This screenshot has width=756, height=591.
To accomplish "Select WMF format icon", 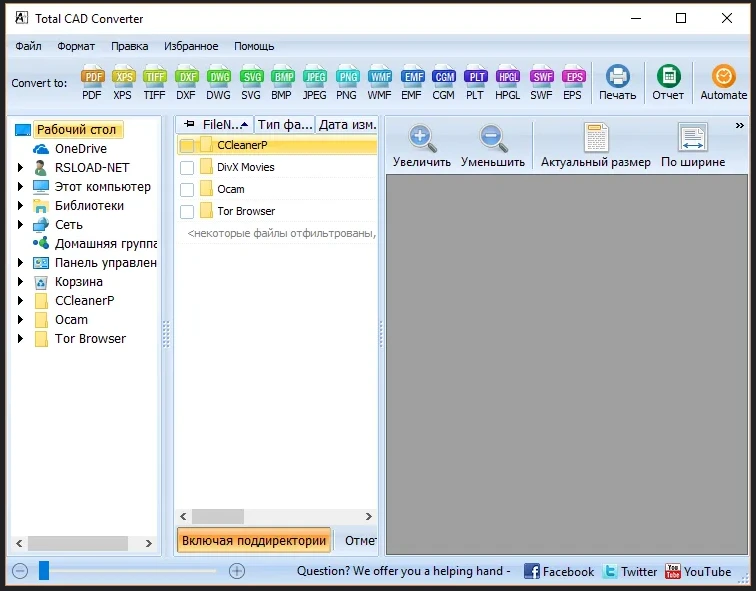I will click(379, 82).
